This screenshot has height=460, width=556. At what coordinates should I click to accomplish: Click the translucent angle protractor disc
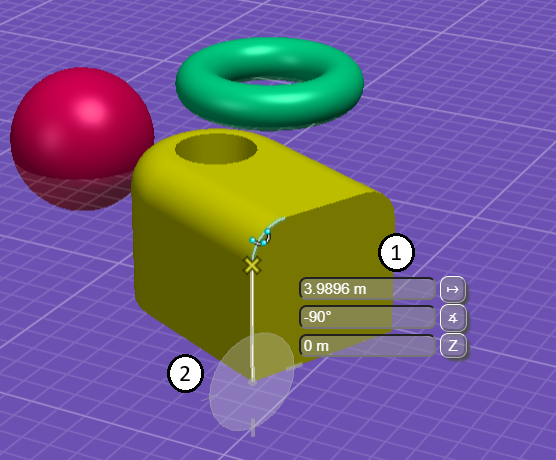point(252,382)
